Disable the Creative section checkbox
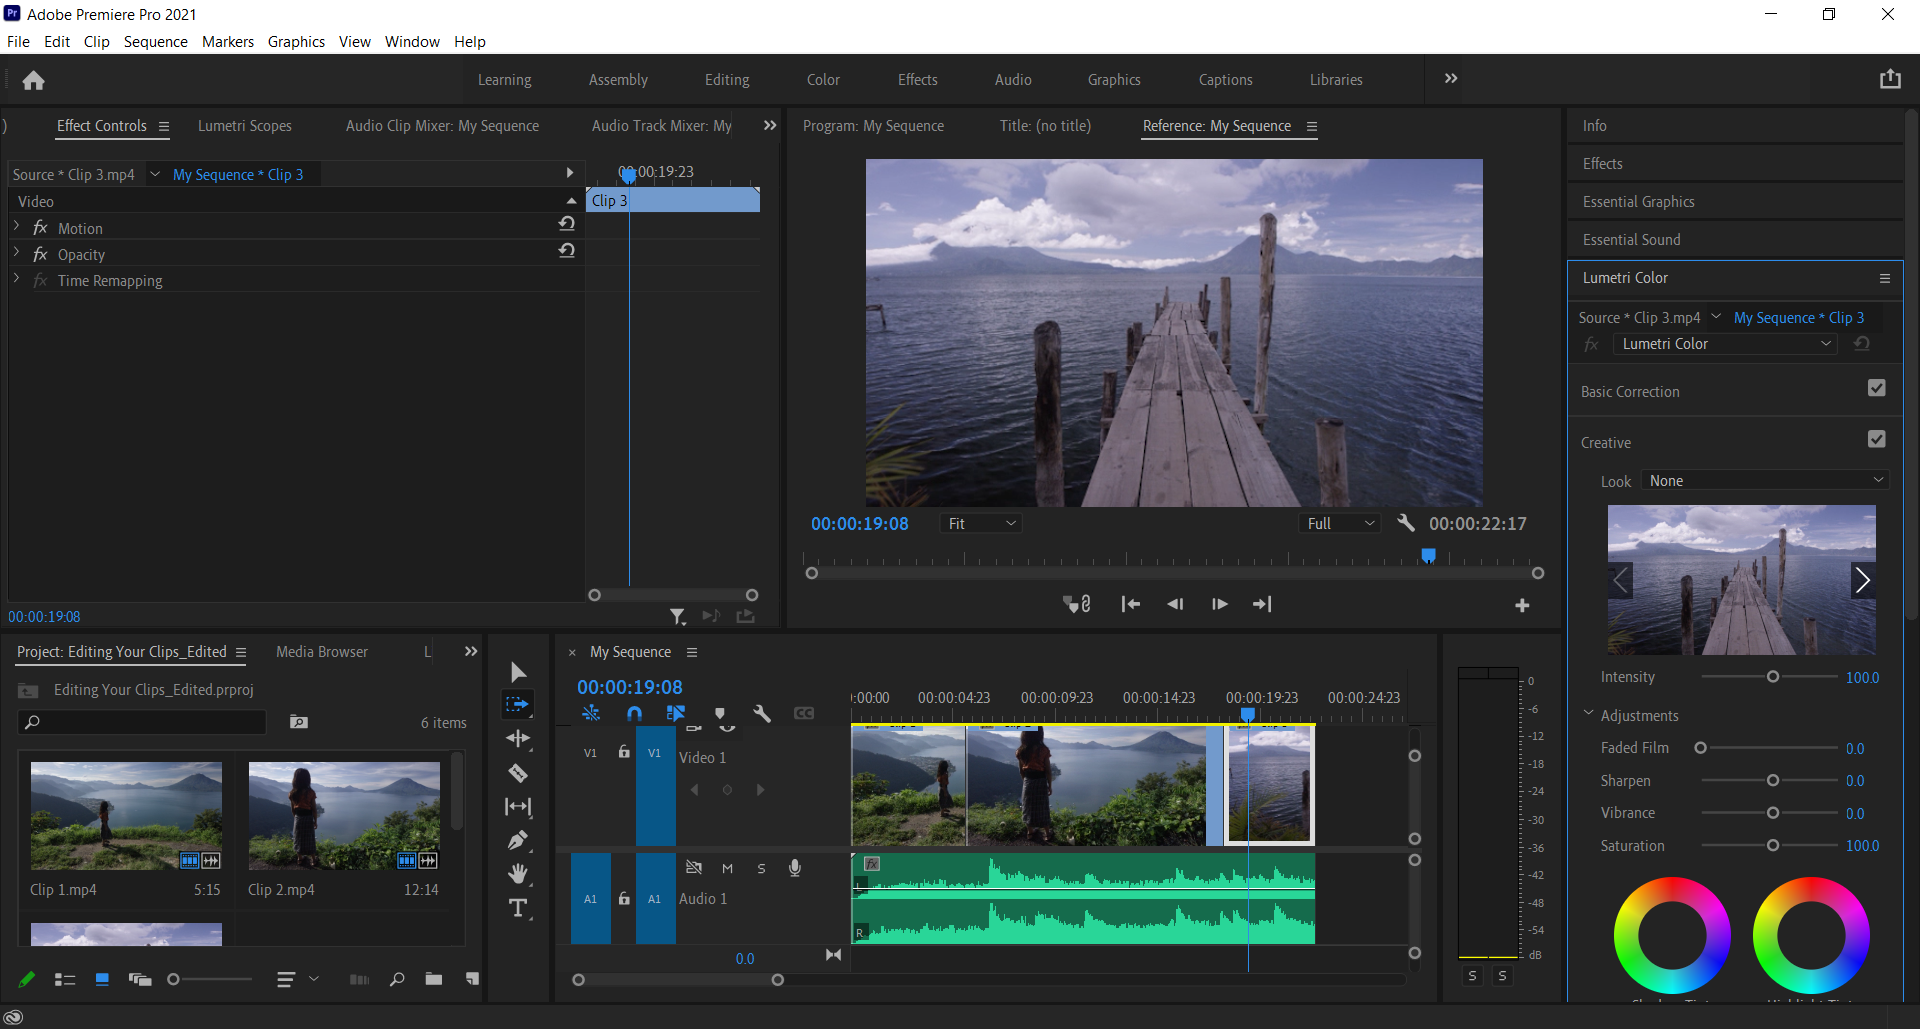Viewport: 1920px width, 1029px height. (x=1876, y=439)
